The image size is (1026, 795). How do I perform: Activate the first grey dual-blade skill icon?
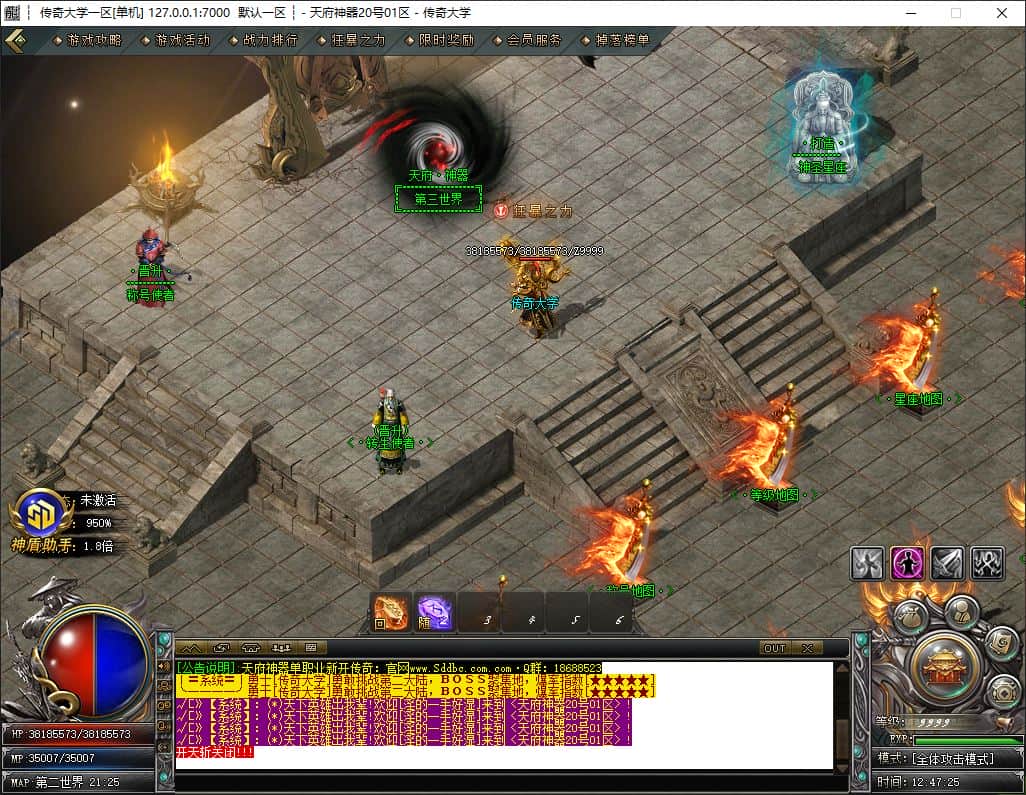(868, 563)
